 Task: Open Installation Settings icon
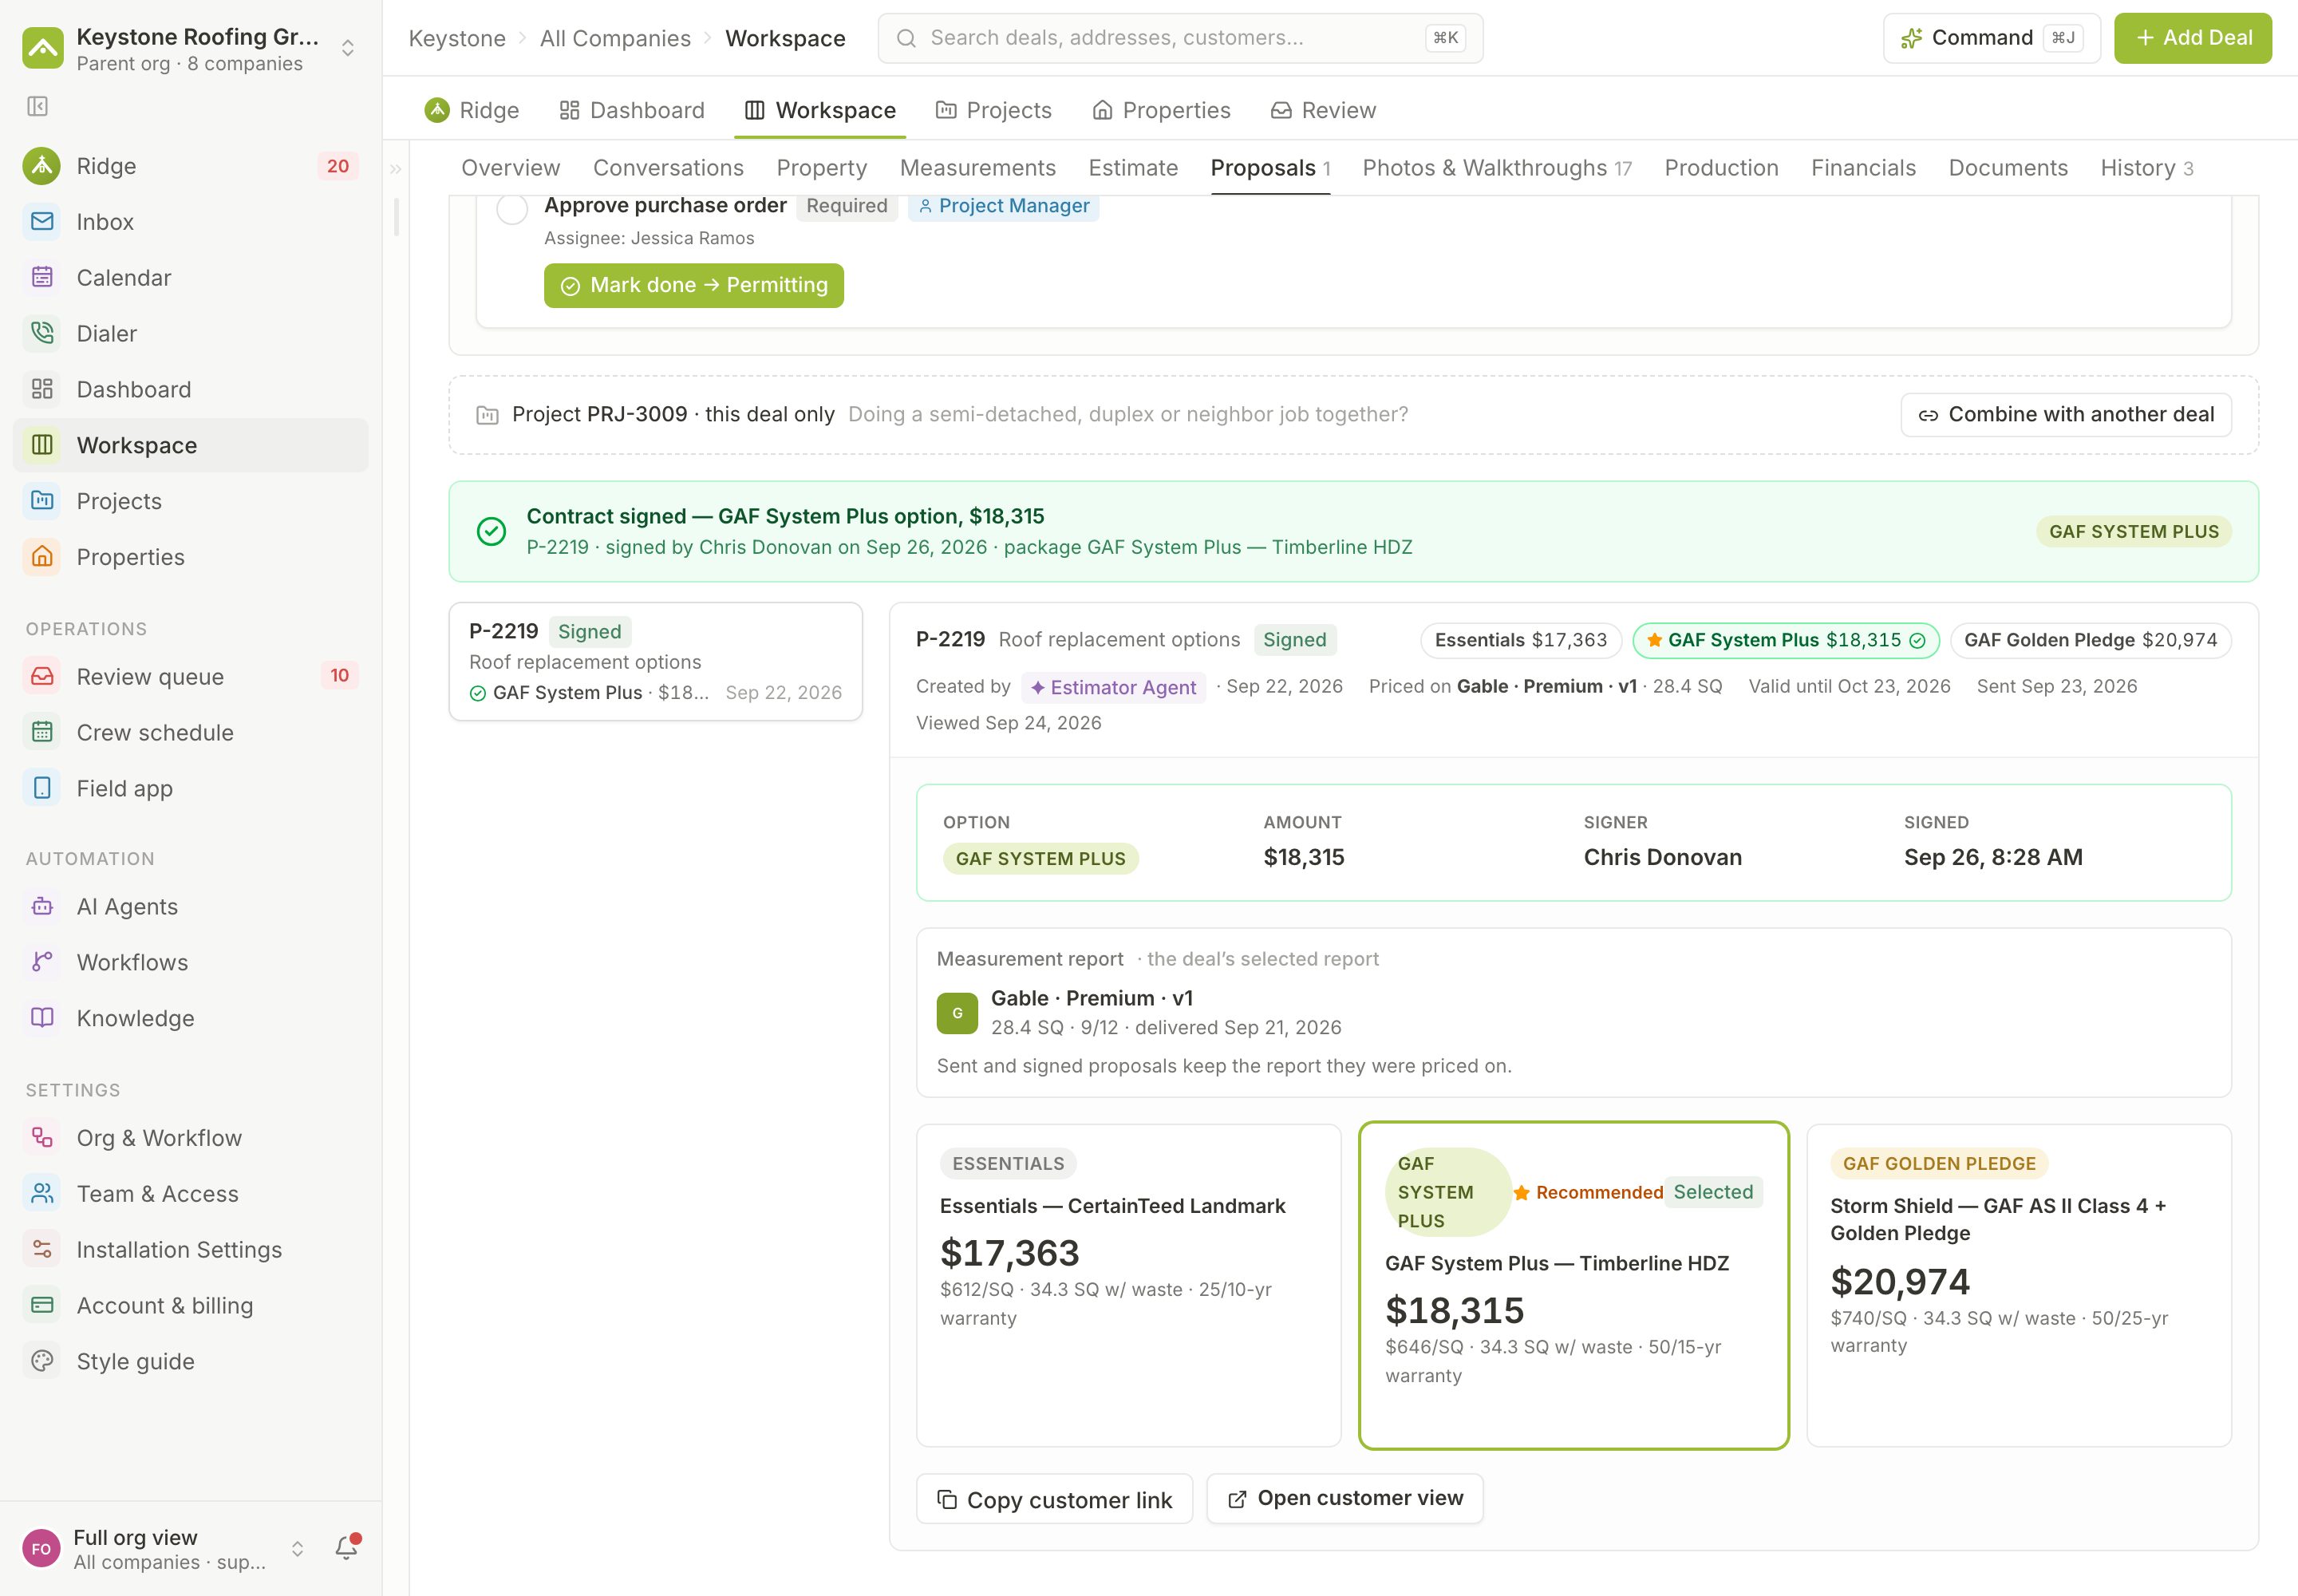point(42,1250)
